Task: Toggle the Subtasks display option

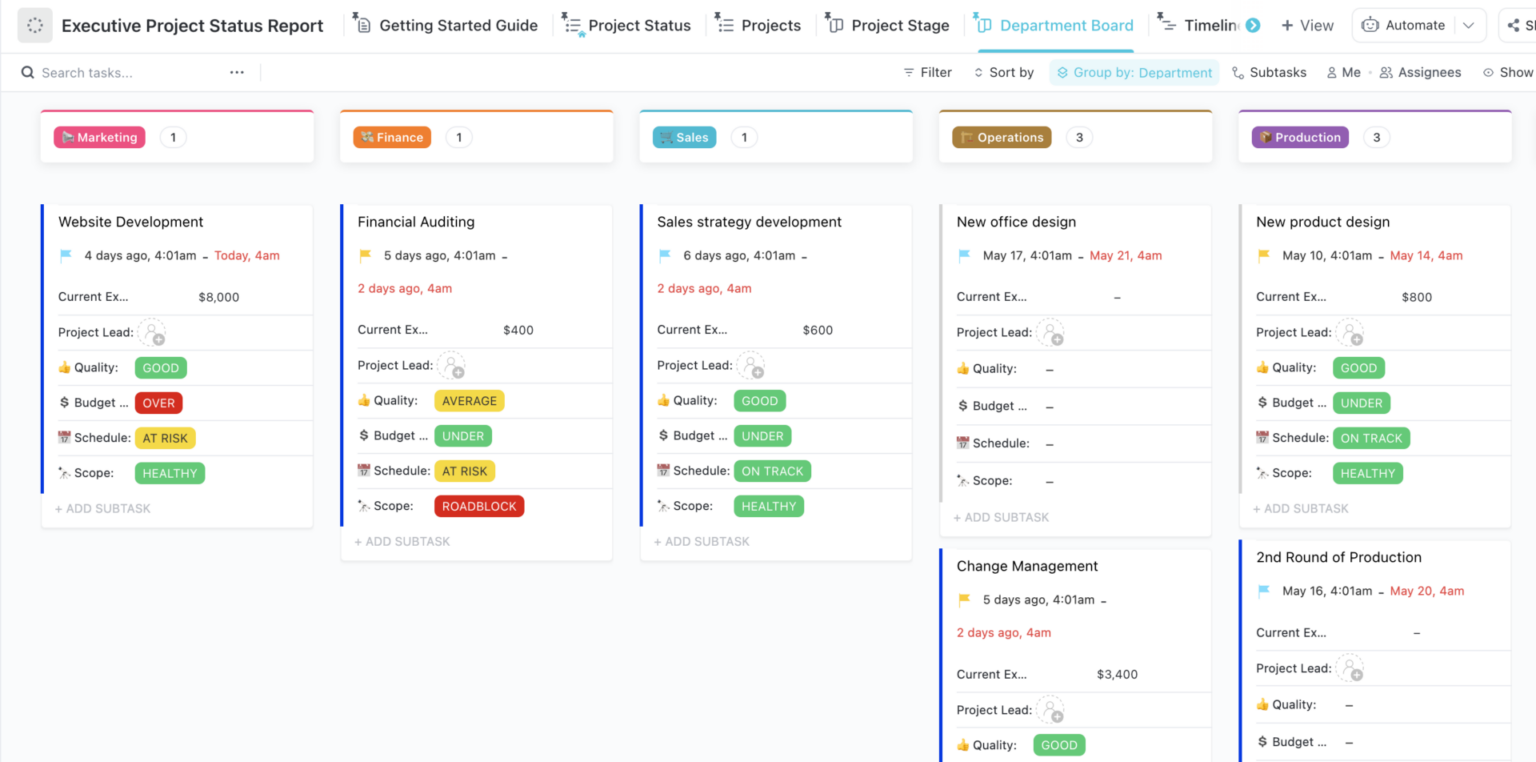Action: pos(1269,72)
